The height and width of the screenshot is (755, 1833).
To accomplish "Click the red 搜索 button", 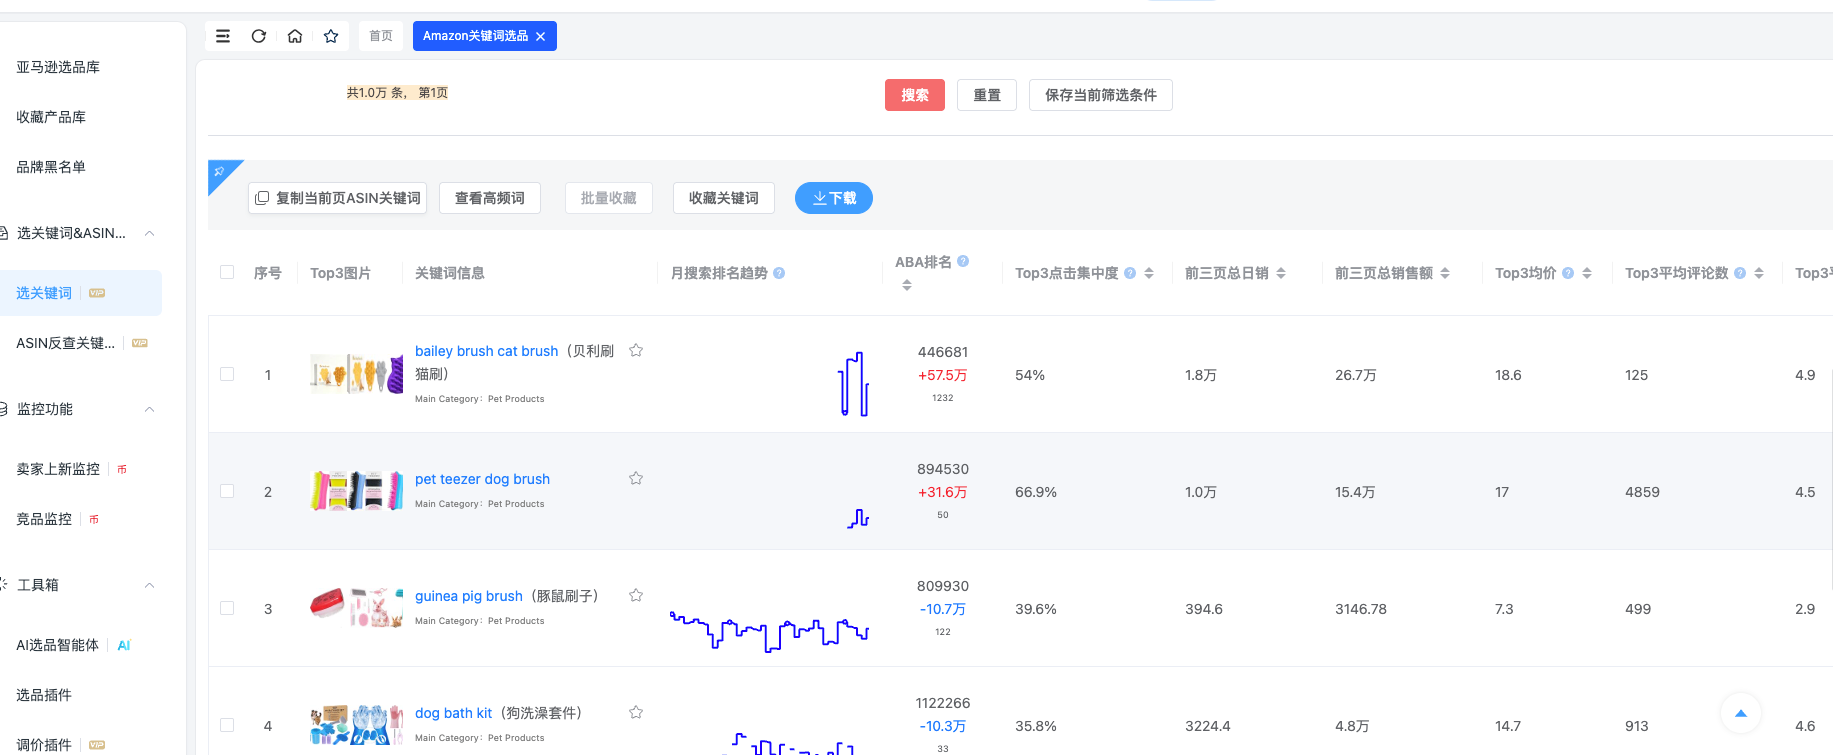I will pos(915,95).
